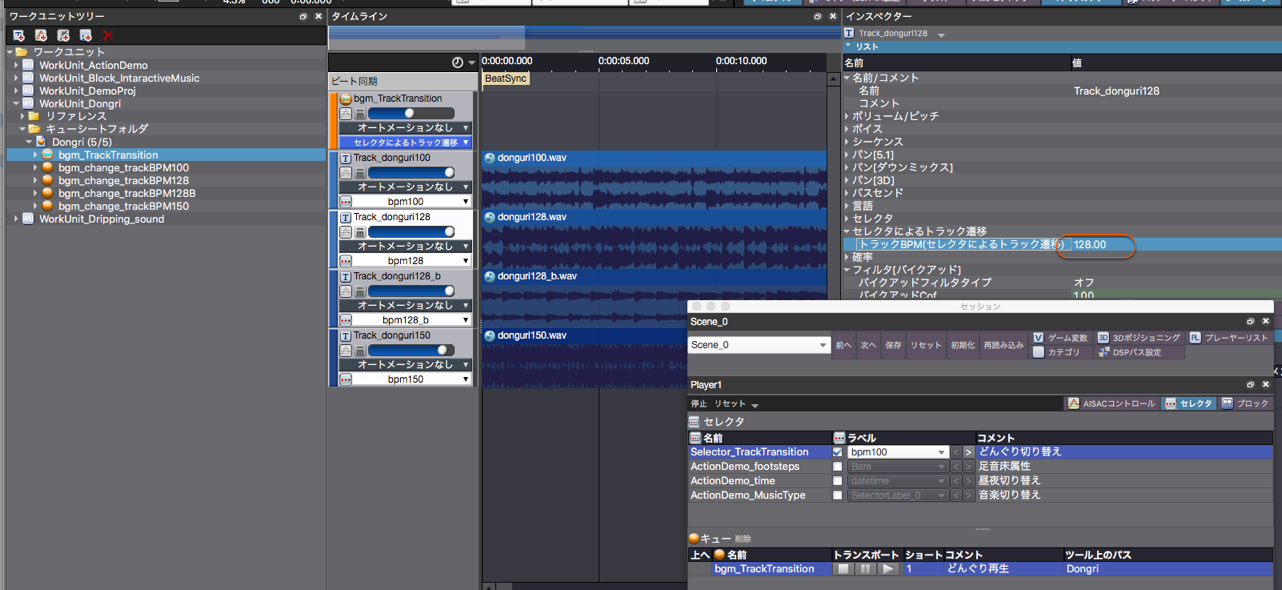1282x590 pixels.
Task: Click the first add-item icon in work unit tree toolbar
Action: point(18,36)
